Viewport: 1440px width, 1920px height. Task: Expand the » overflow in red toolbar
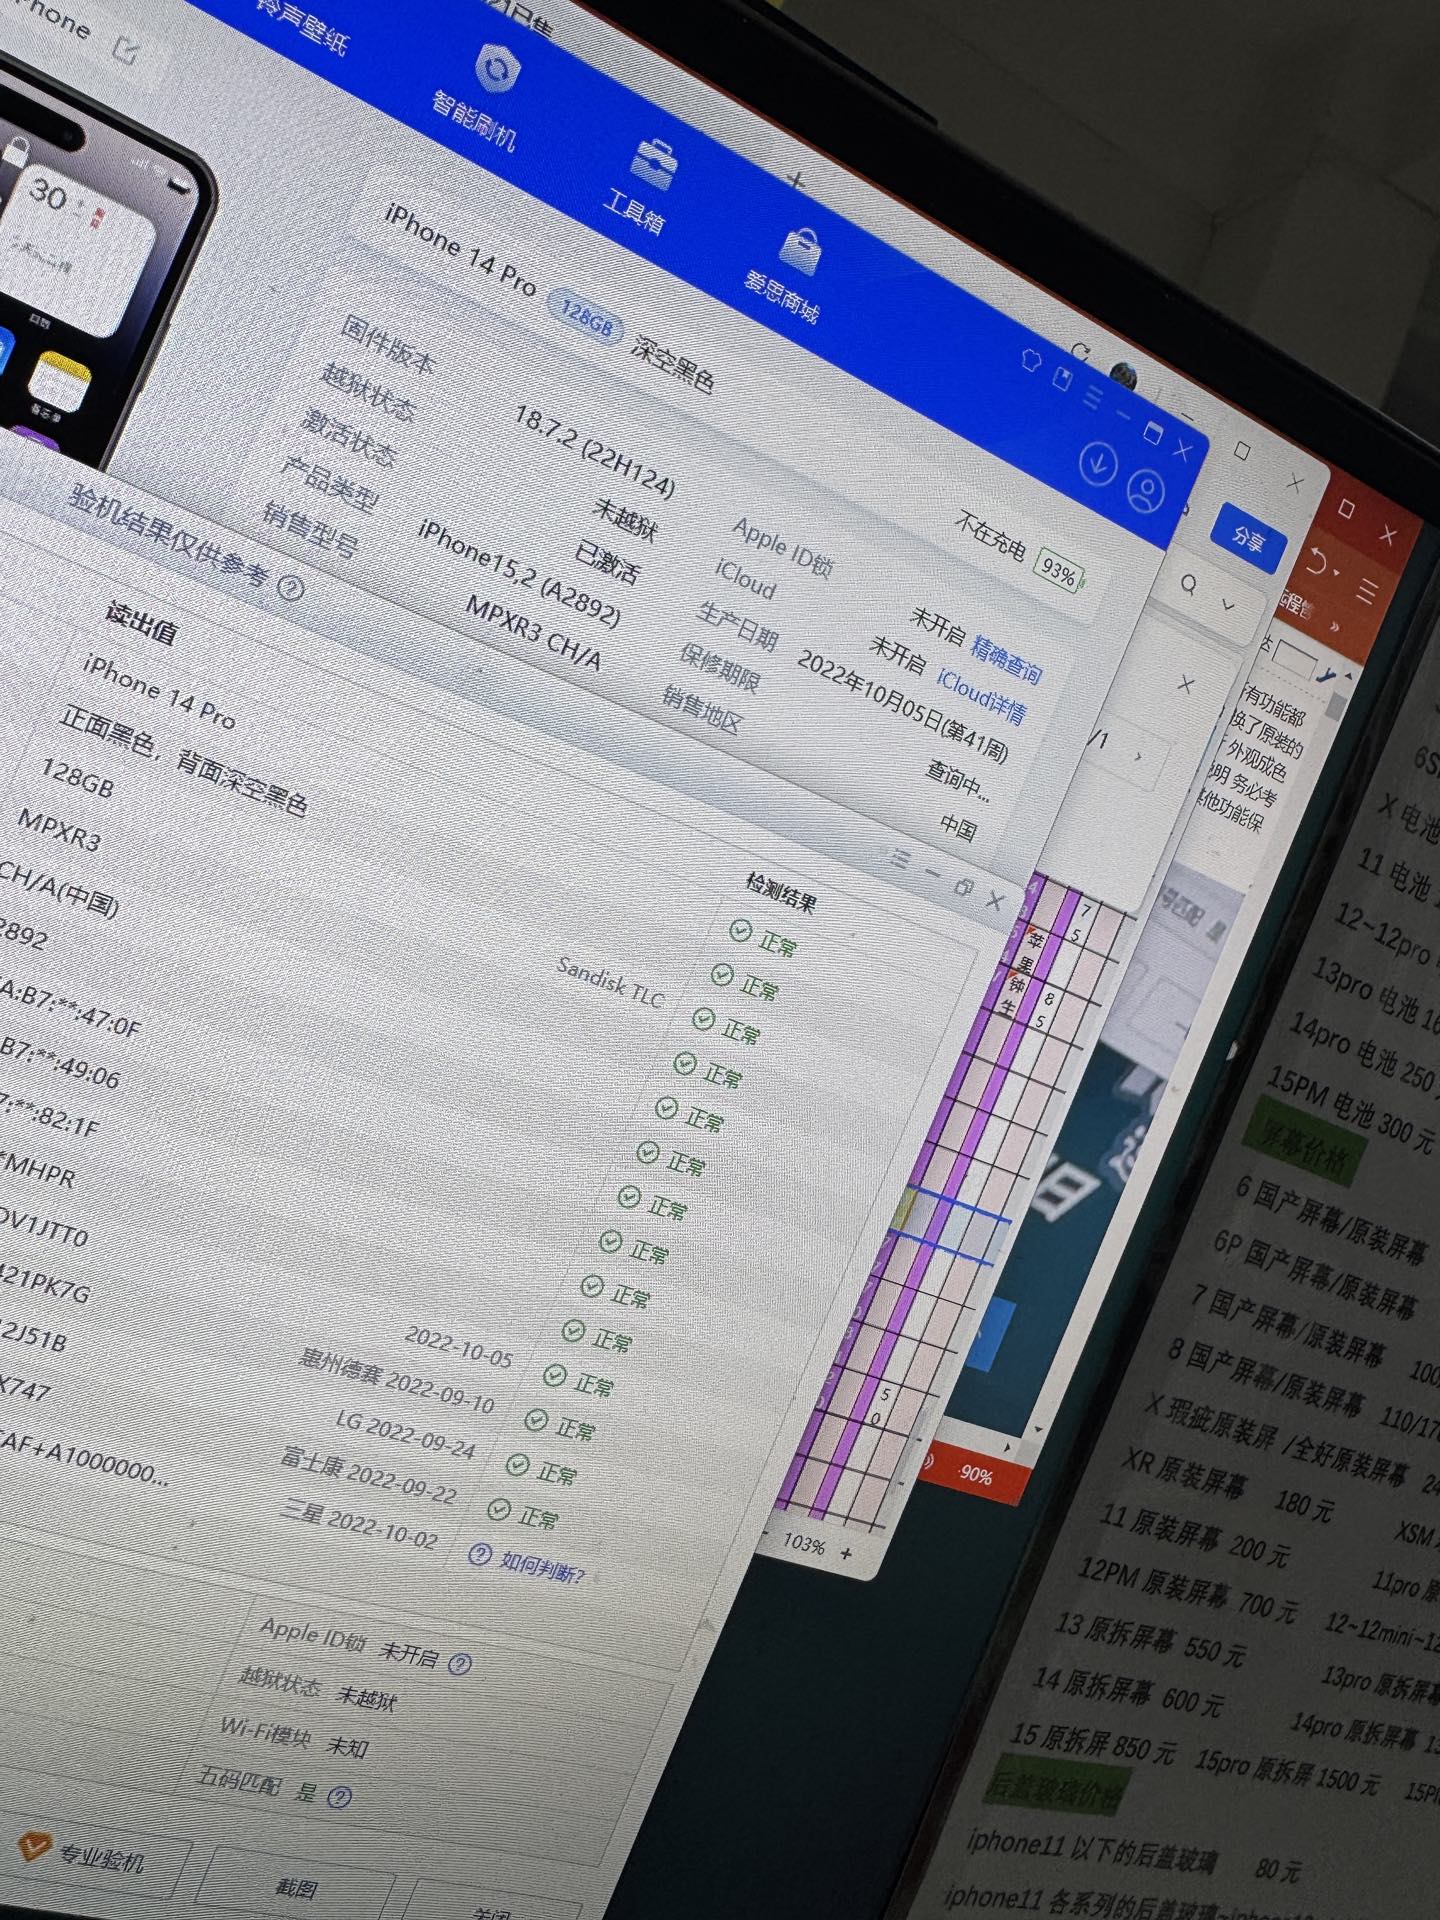click(x=1333, y=627)
